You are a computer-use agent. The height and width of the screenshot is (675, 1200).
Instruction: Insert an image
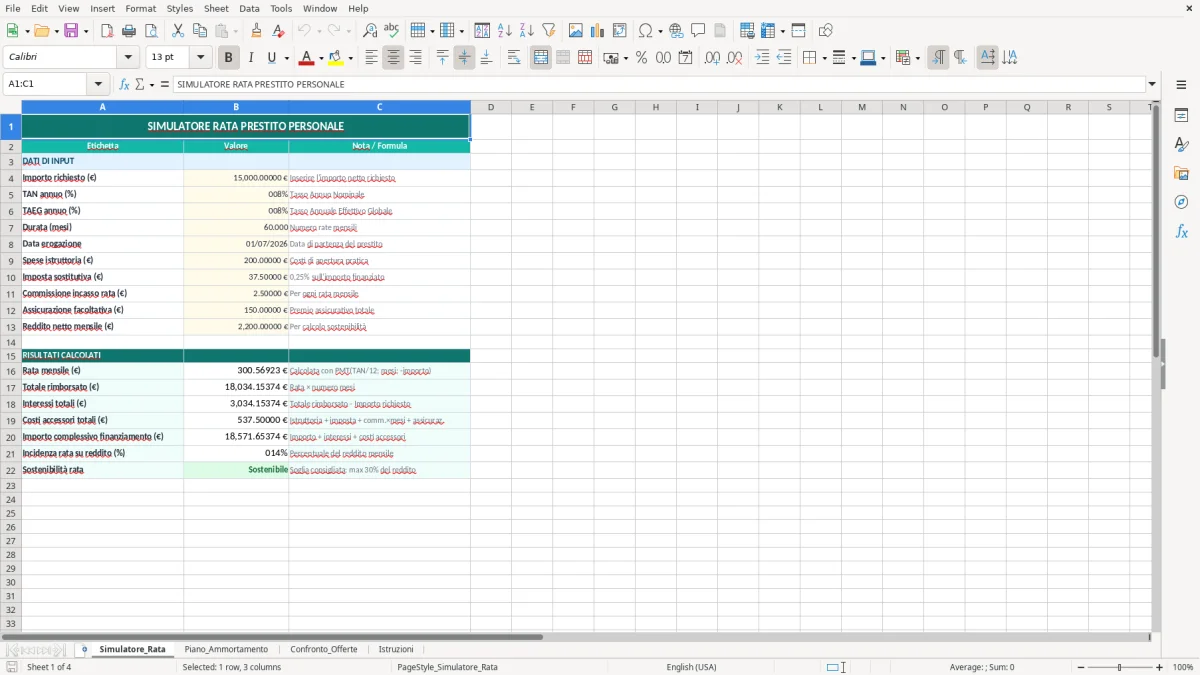point(576,31)
